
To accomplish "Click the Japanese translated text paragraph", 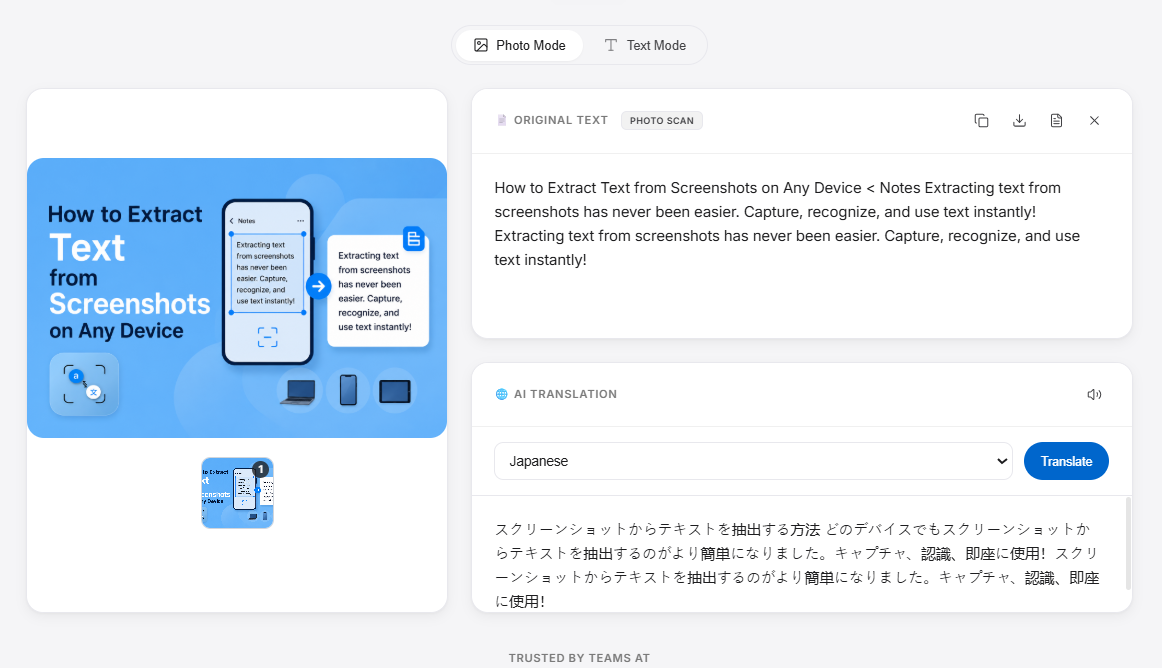I will (797, 565).
